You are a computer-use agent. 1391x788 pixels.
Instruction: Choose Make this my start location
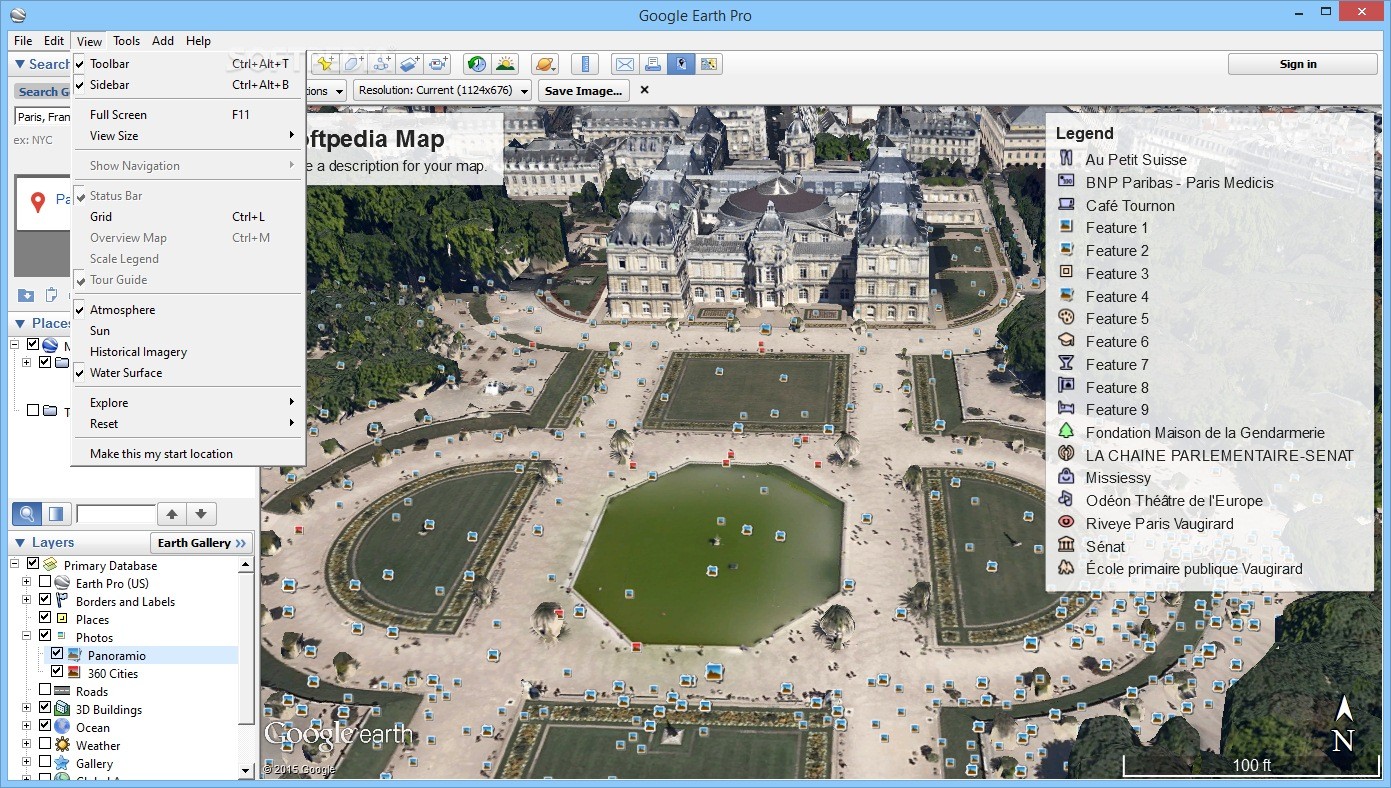tap(189, 454)
